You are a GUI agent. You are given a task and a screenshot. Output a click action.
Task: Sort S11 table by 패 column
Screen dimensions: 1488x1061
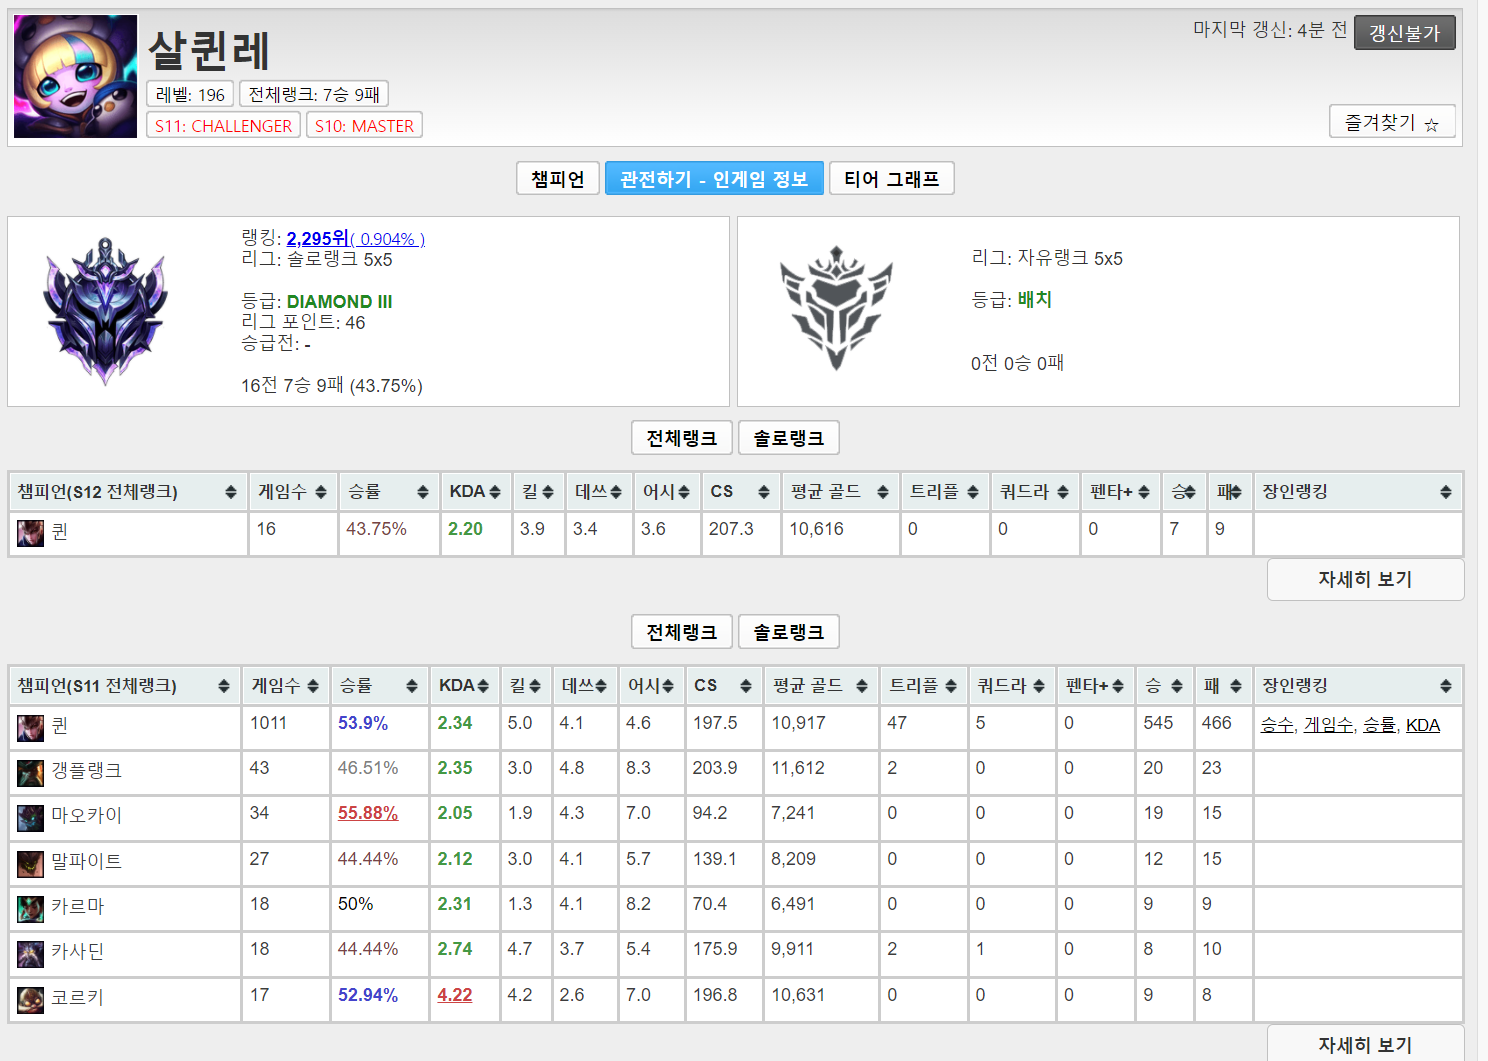(x=1223, y=686)
